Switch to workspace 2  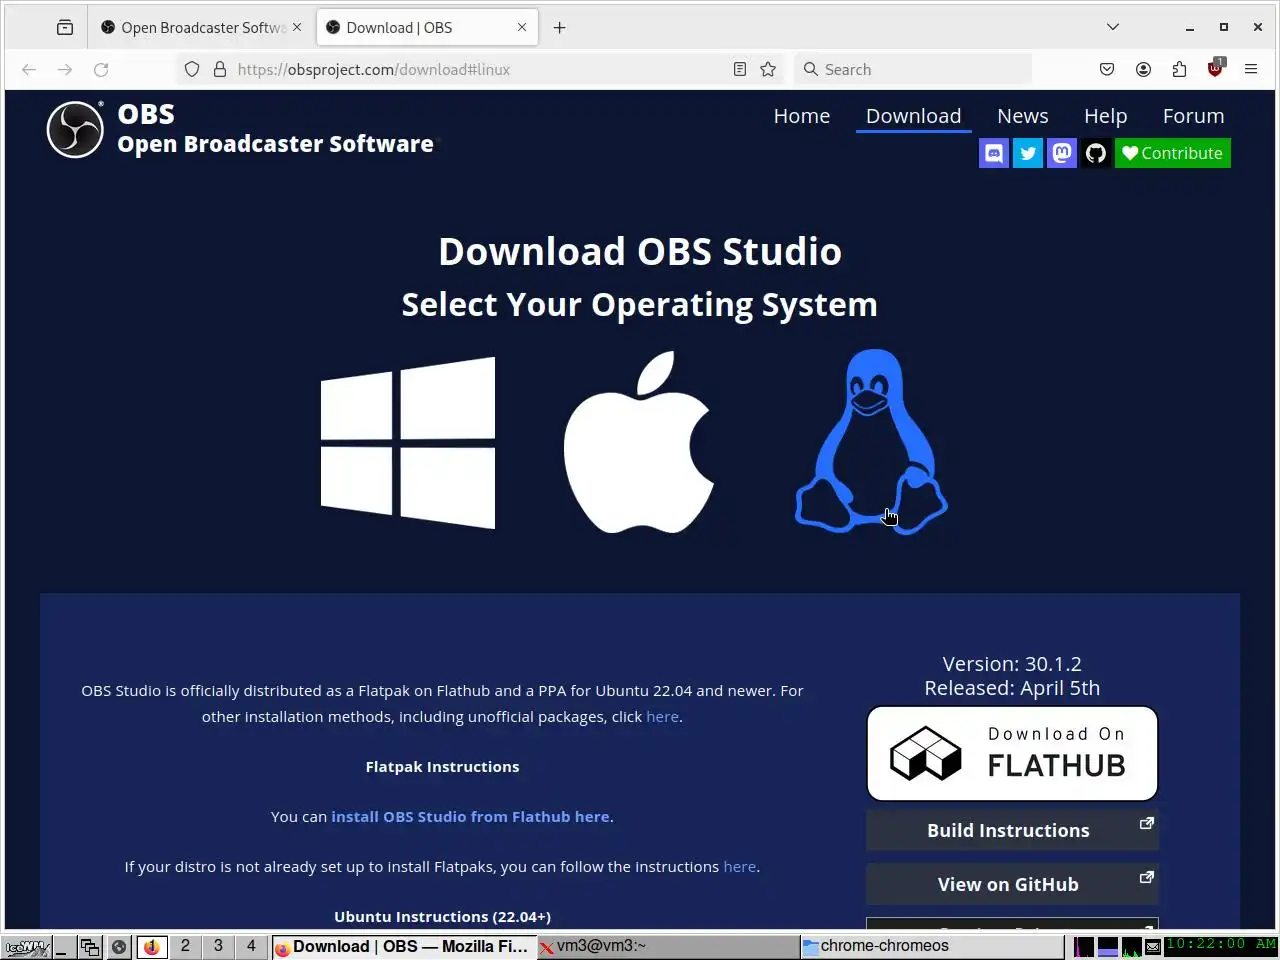point(185,946)
